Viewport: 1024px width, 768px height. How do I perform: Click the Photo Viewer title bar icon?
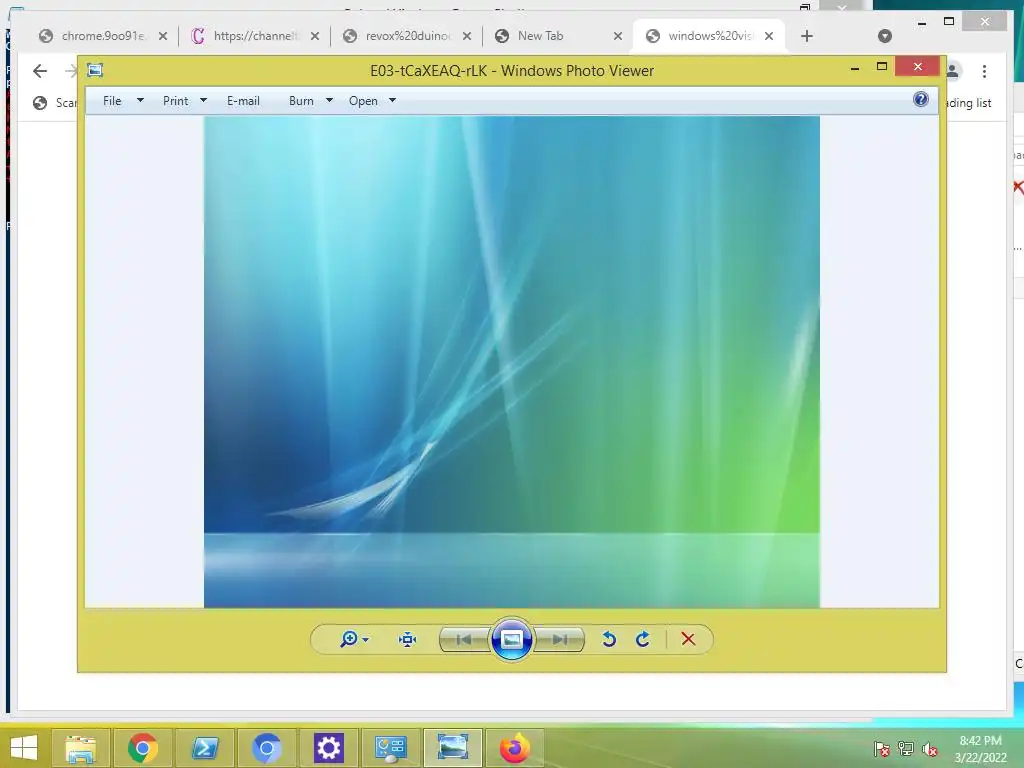pyautogui.click(x=95, y=70)
